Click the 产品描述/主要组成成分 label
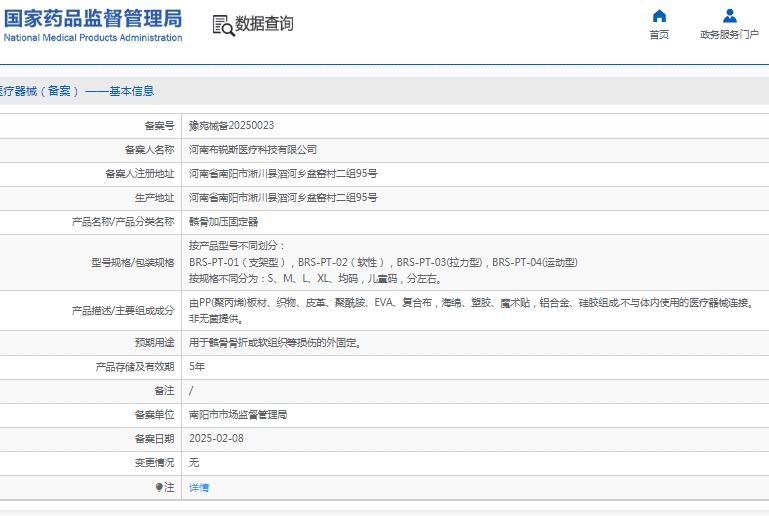The width and height of the screenshot is (769, 516). click(123, 310)
